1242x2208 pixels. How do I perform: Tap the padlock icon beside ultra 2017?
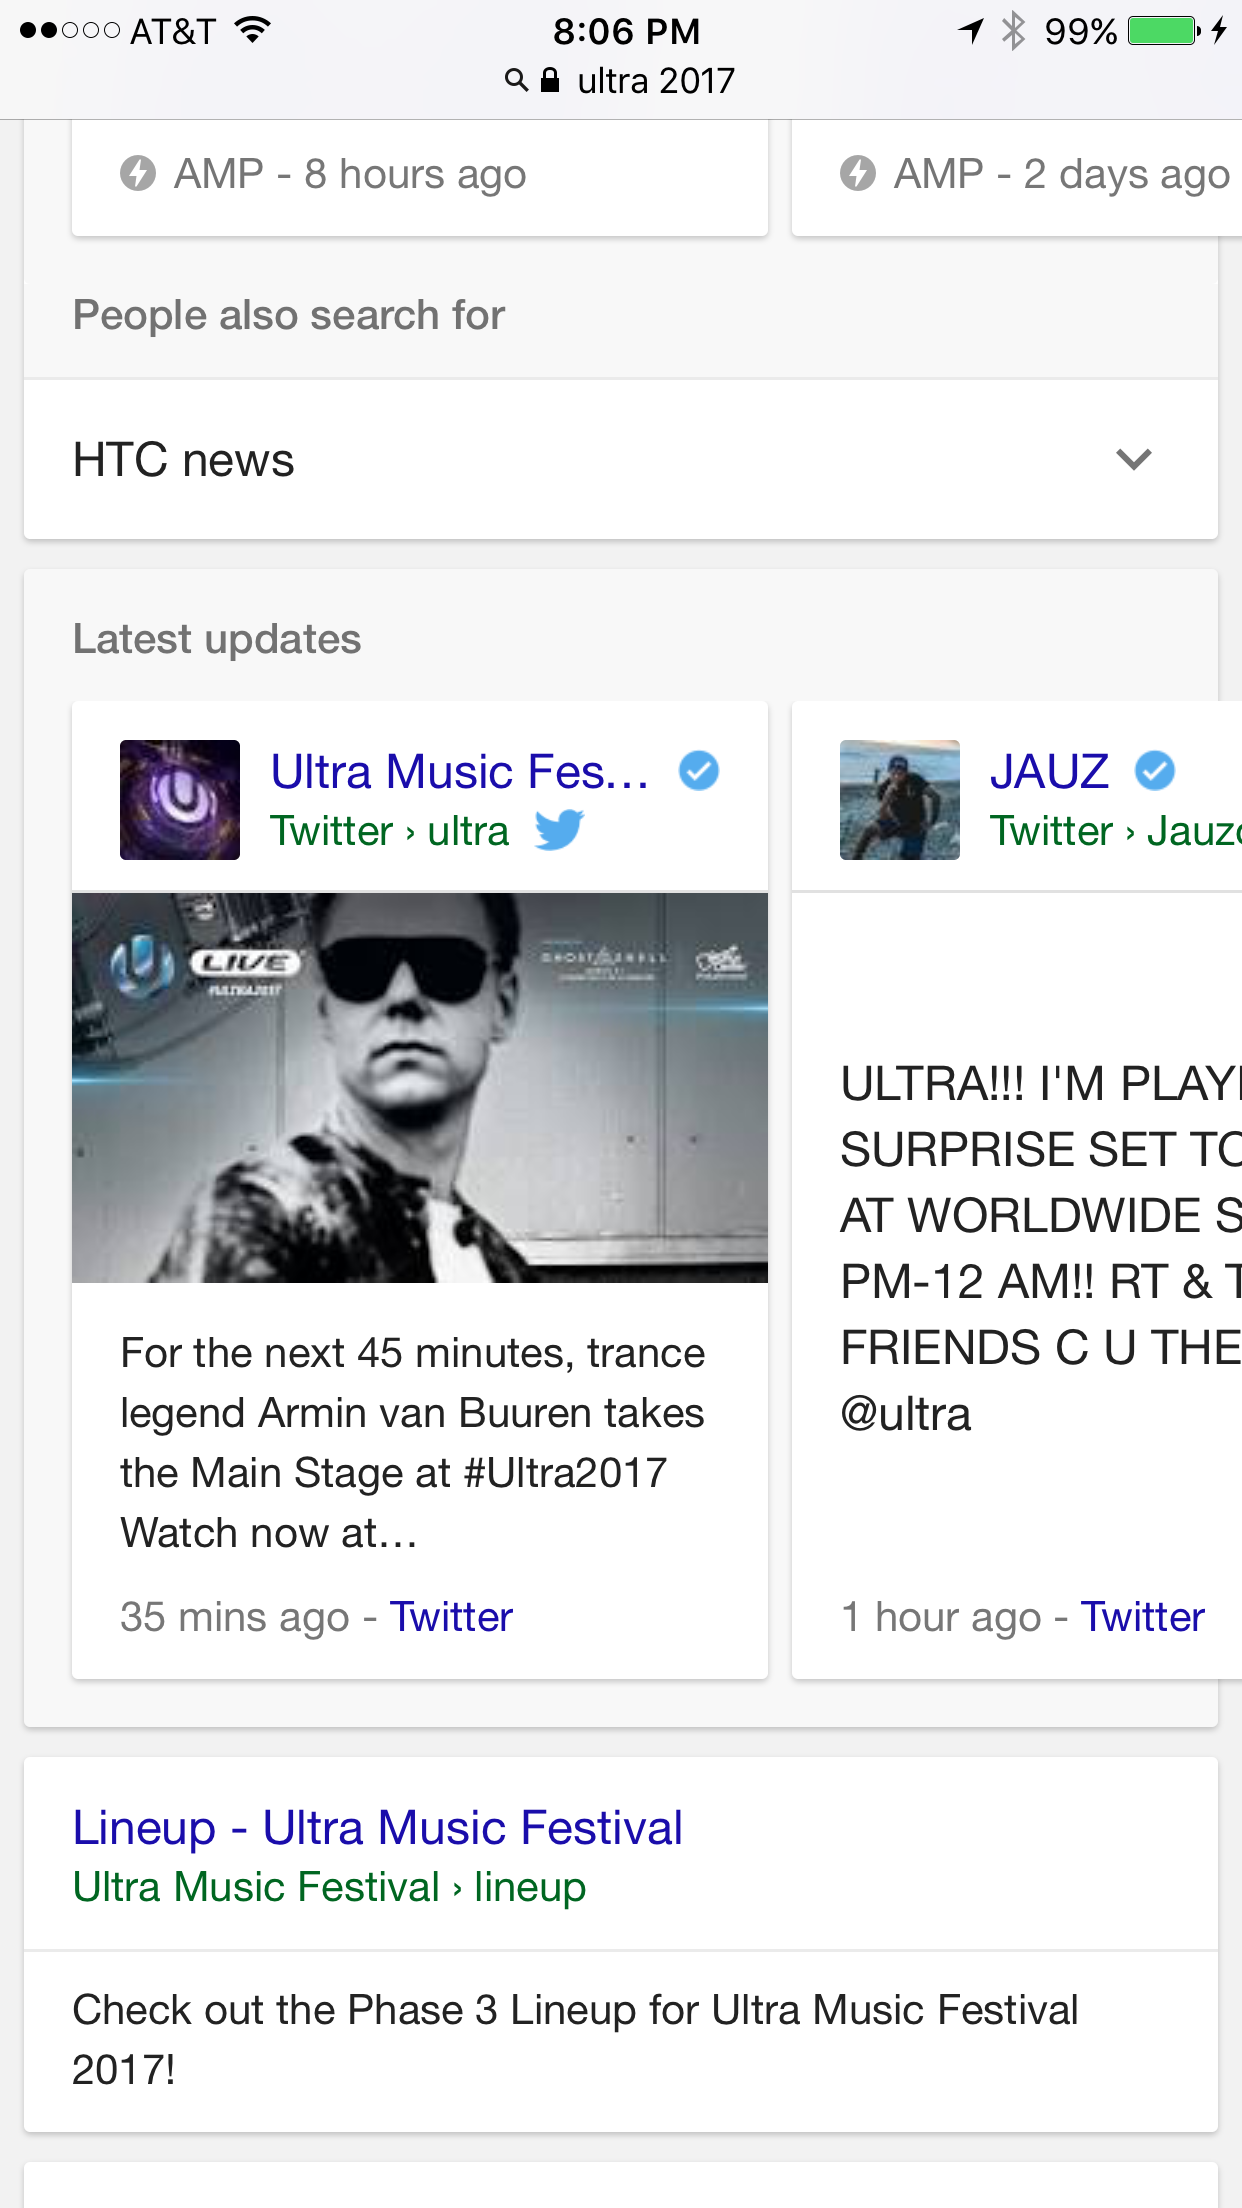(x=550, y=80)
